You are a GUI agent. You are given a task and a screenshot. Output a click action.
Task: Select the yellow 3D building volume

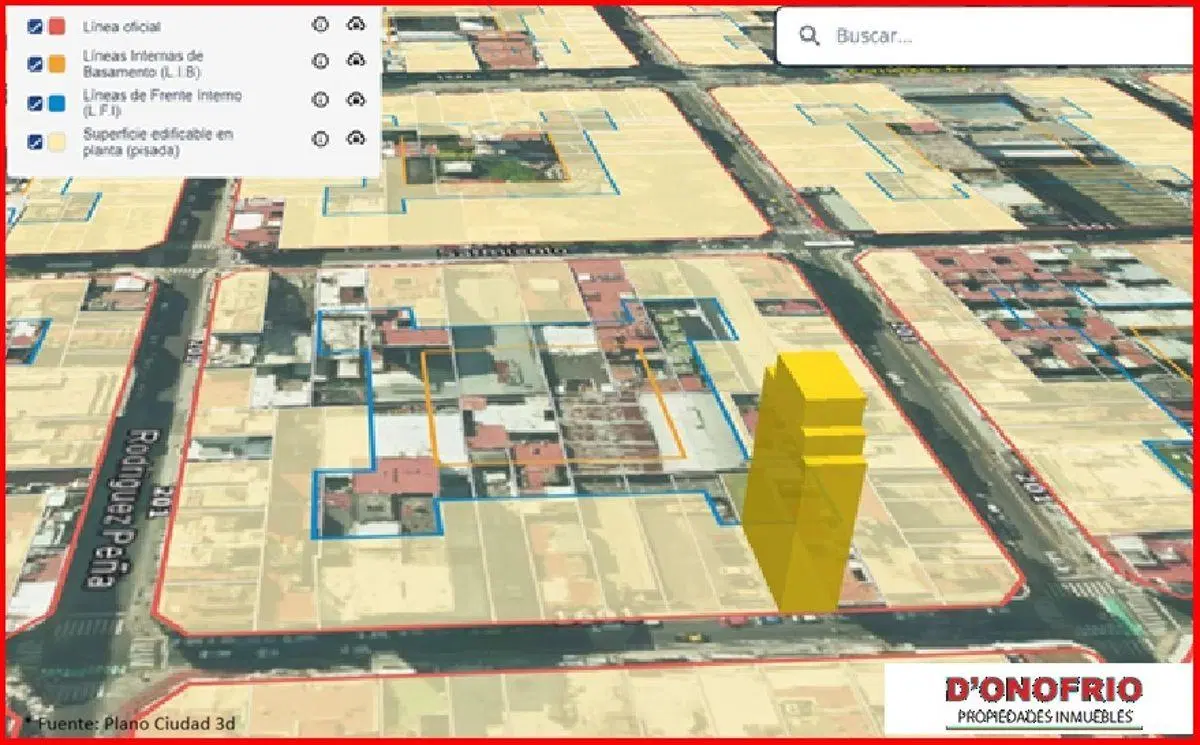[807, 483]
